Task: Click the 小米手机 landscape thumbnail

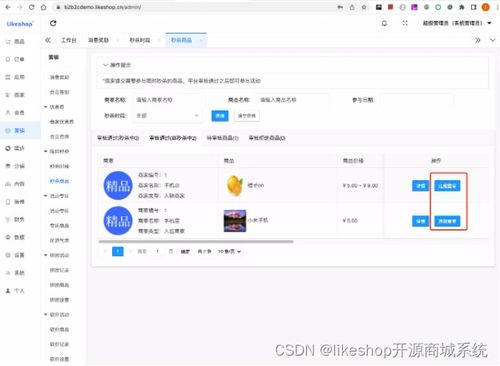Action: pos(235,221)
